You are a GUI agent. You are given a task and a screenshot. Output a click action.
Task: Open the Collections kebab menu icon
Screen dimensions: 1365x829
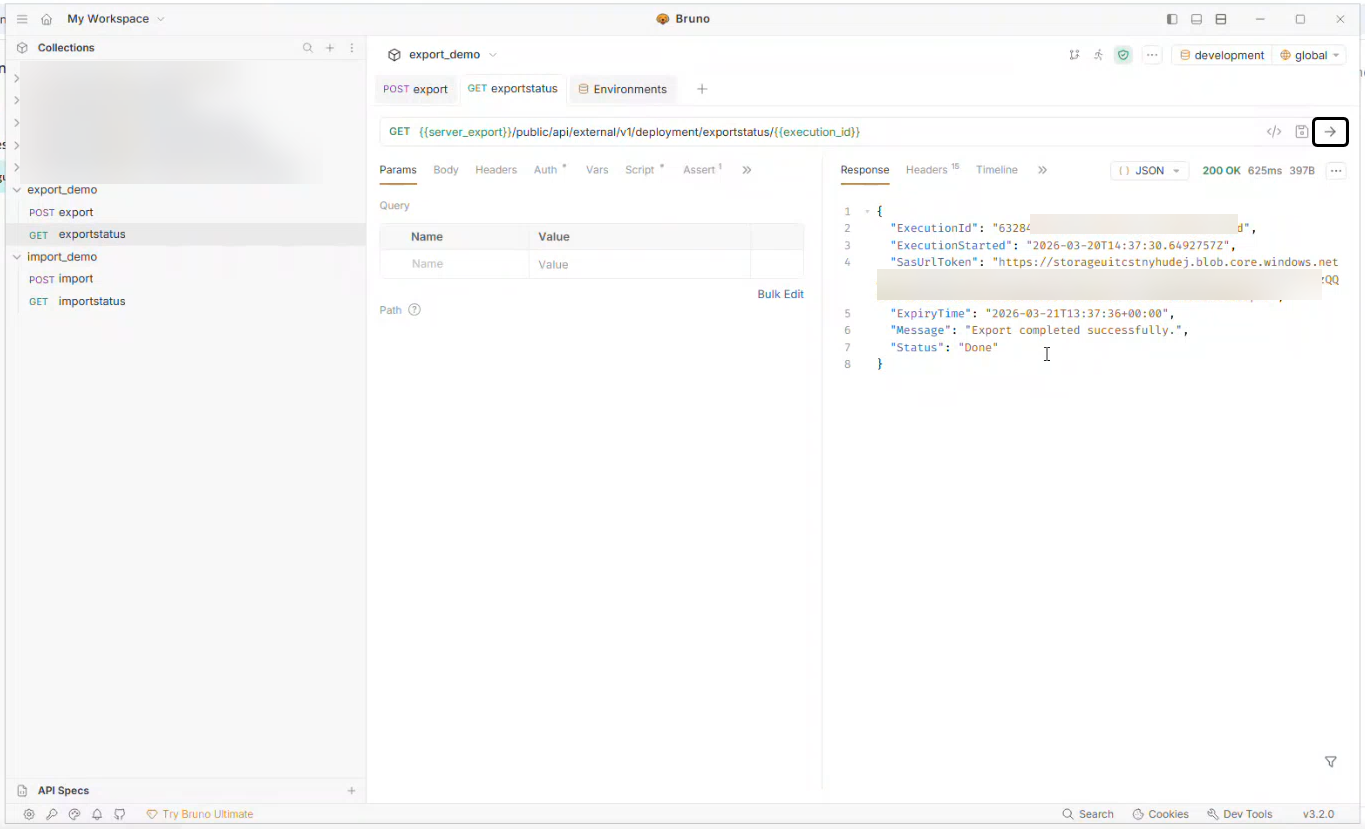(351, 48)
